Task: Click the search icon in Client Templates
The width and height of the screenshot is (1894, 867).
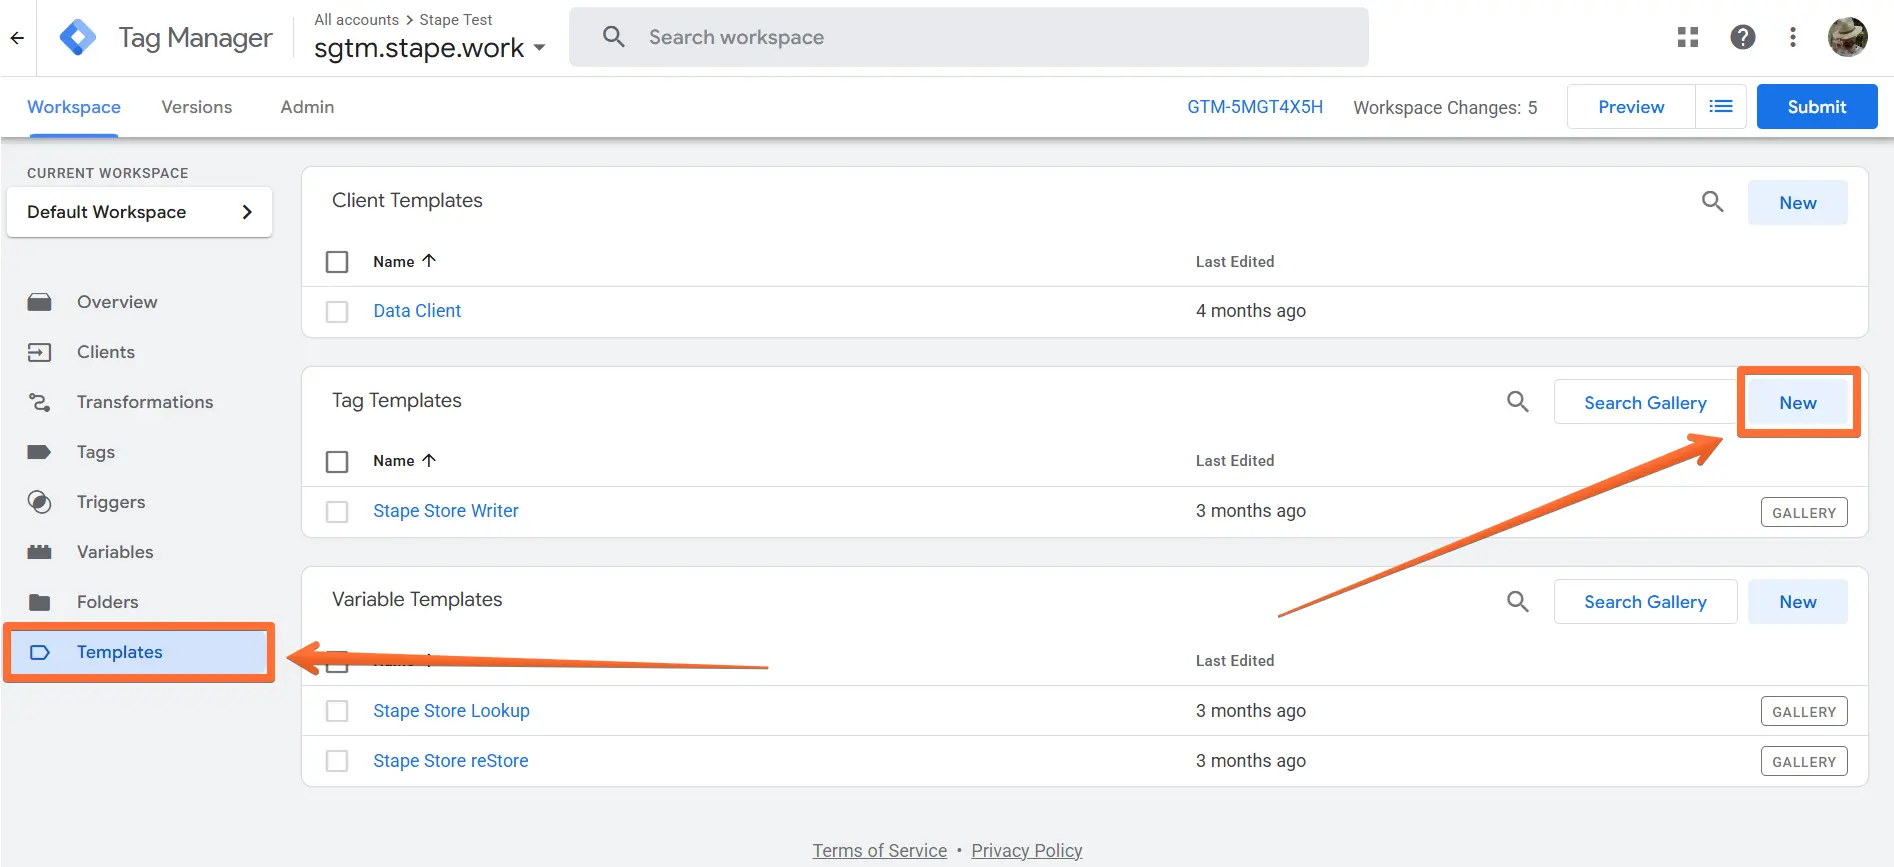Action: [x=1712, y=202]
